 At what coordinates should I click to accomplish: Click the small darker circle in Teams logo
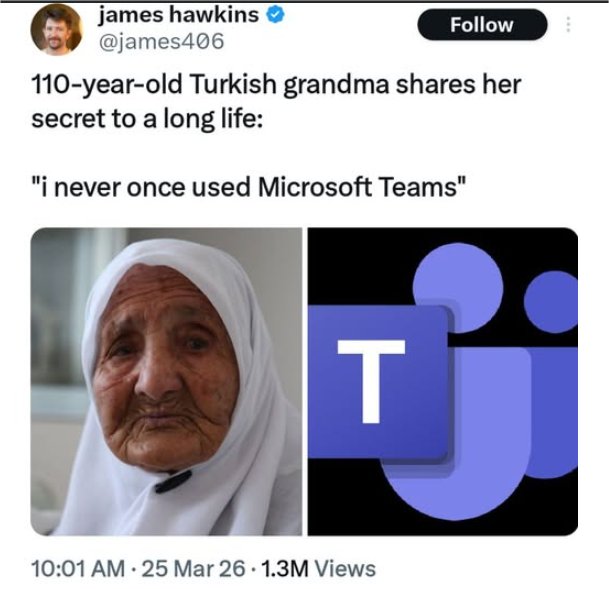coord(551,302)
